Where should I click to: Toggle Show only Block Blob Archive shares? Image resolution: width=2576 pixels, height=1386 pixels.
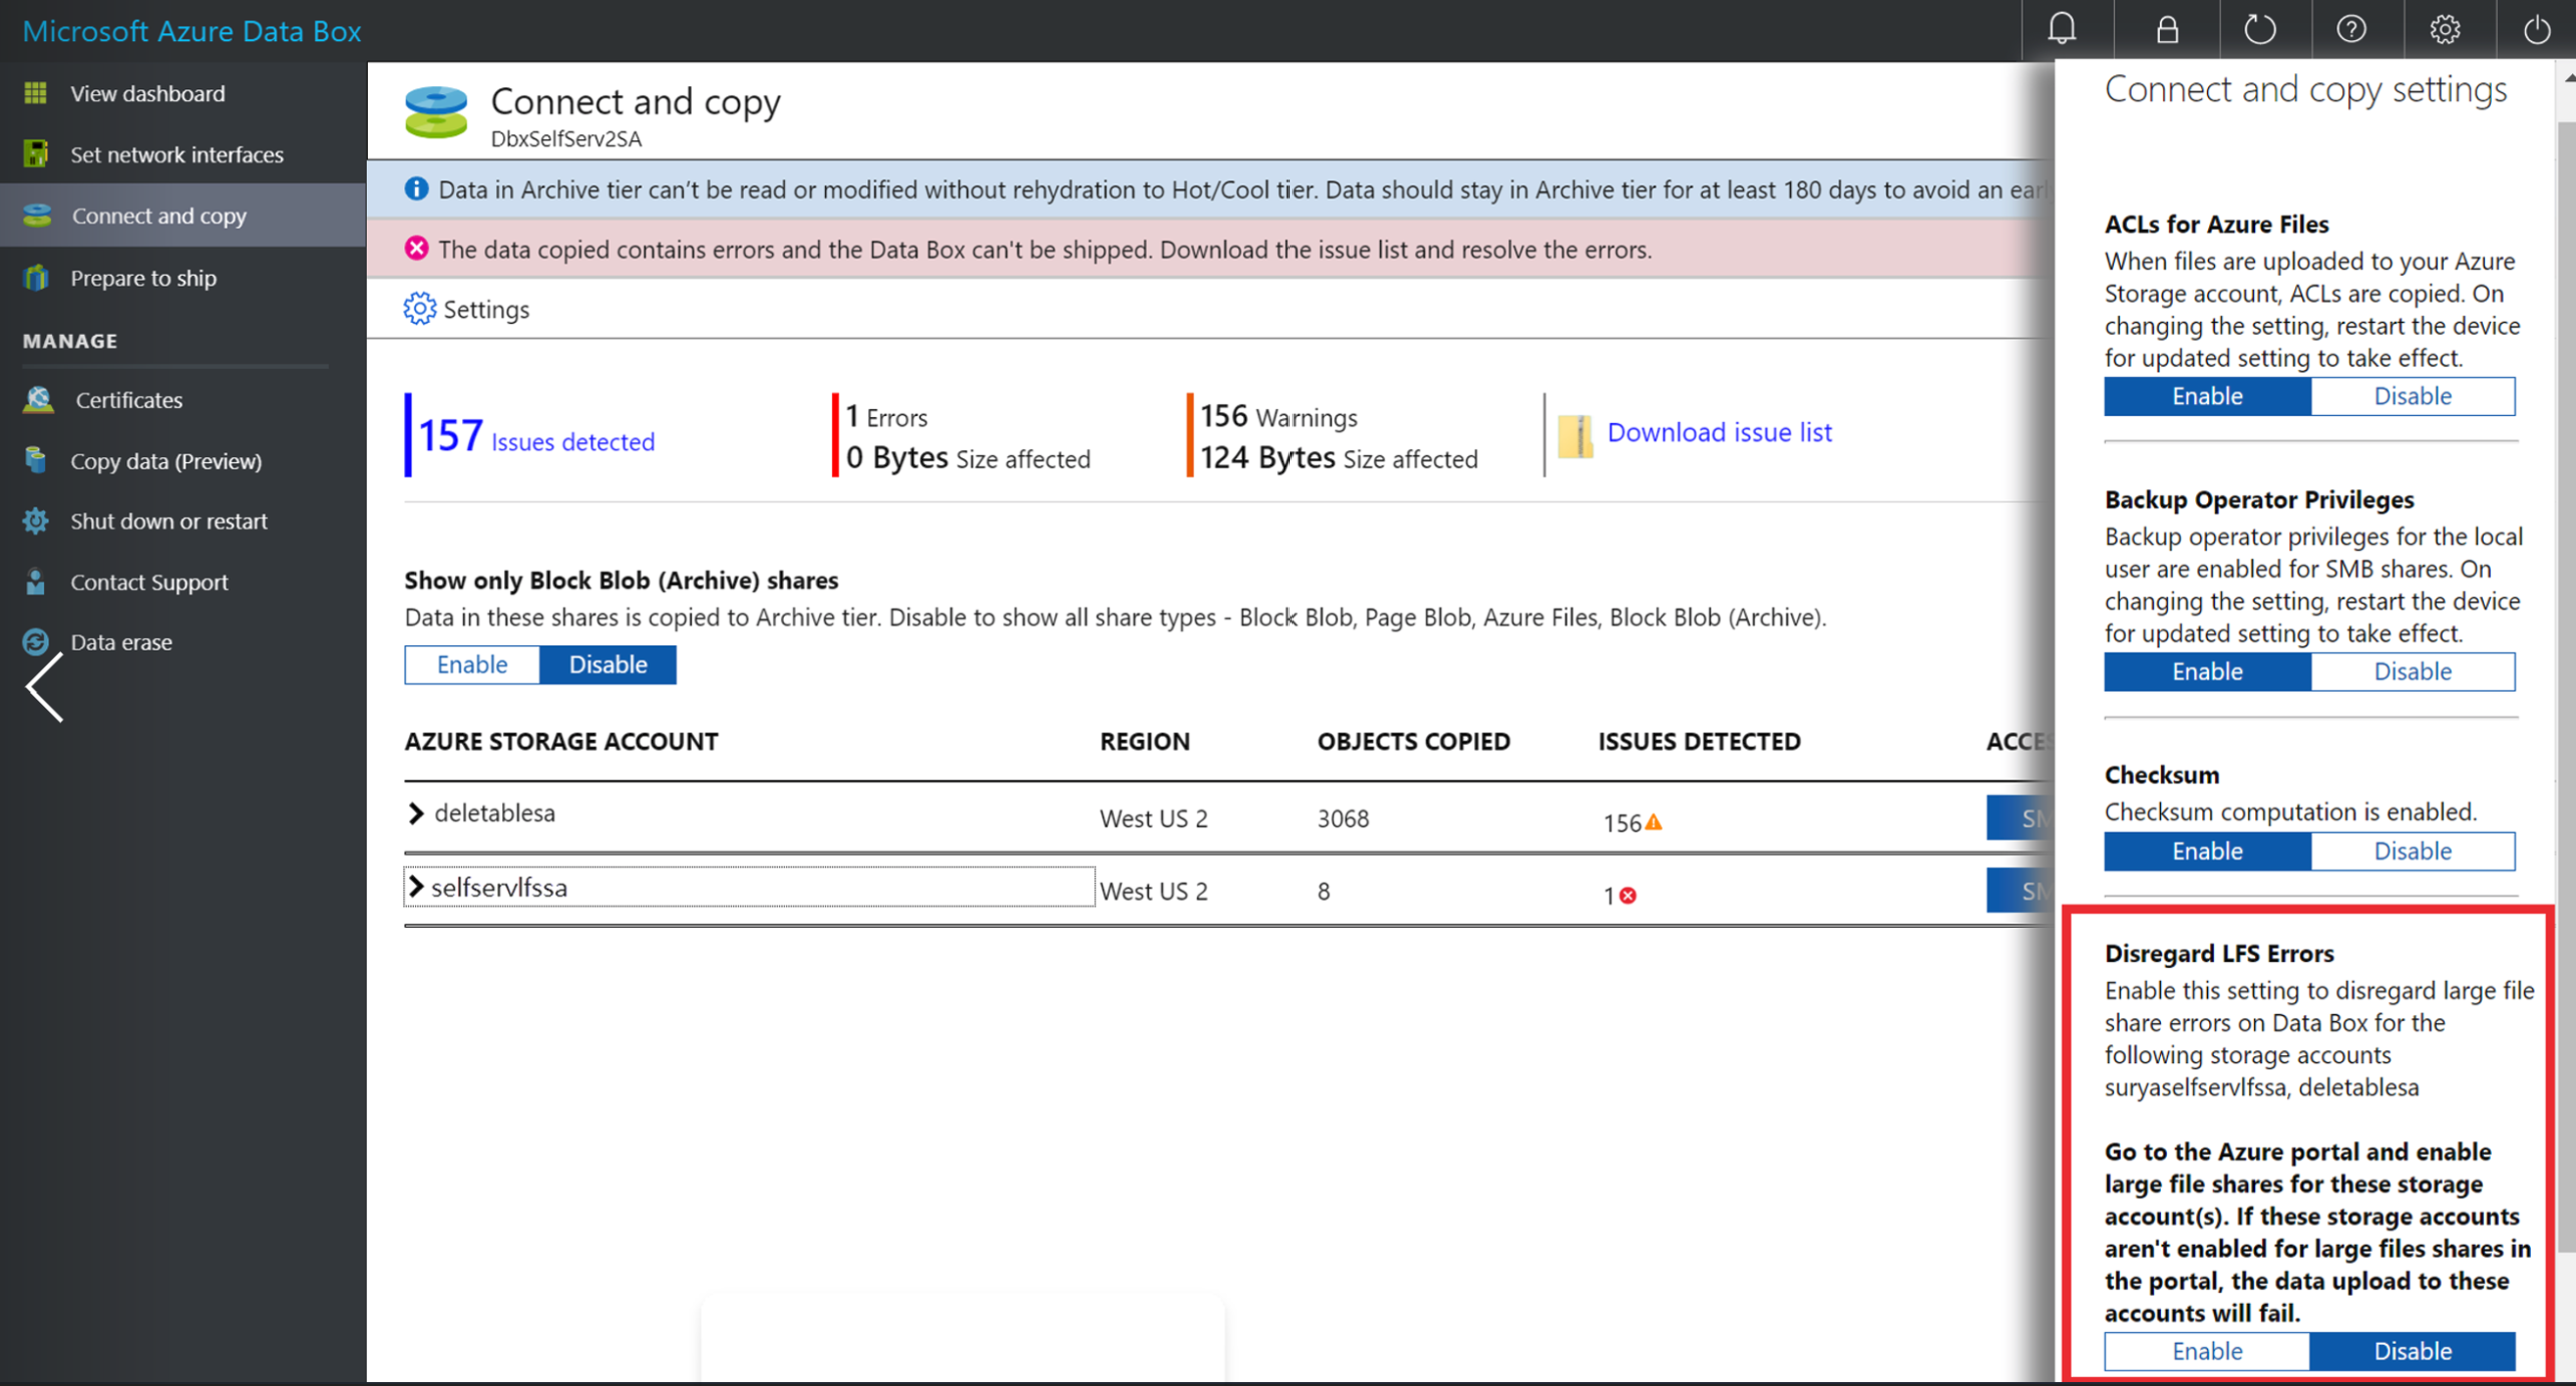[x=471, y=664]
